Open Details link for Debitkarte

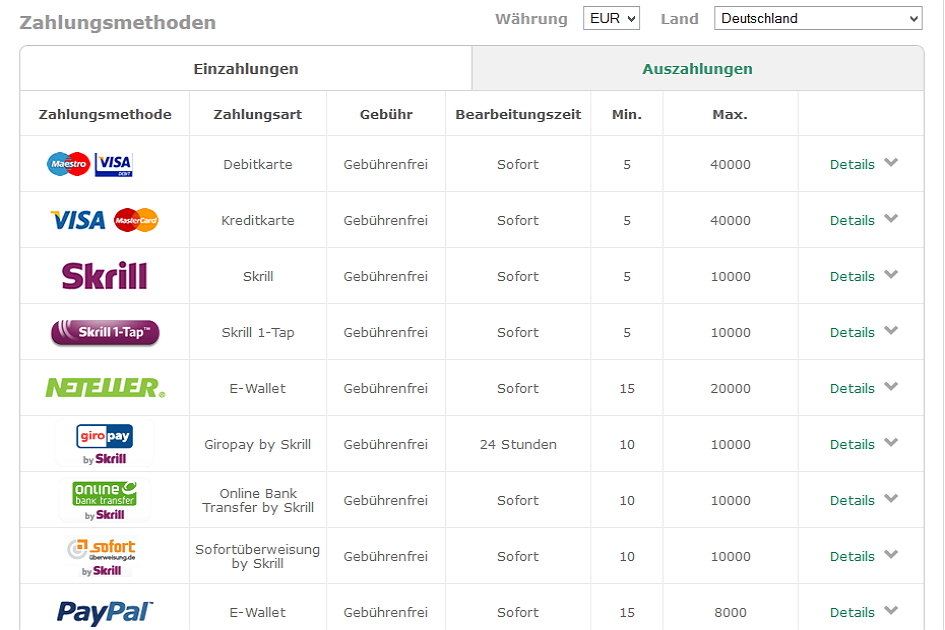pyautogui.click(x=852, y=165)
